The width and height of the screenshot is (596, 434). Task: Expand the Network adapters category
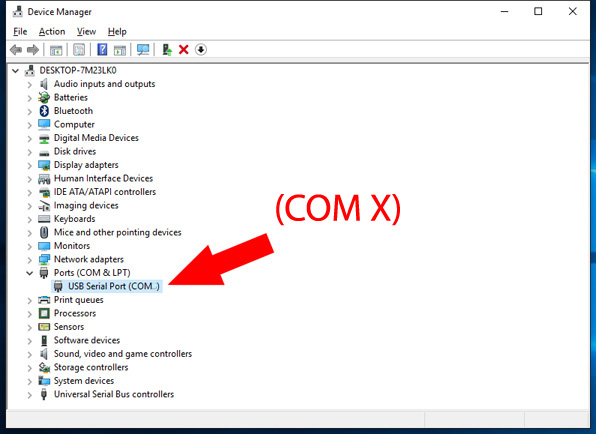[30, 260]
